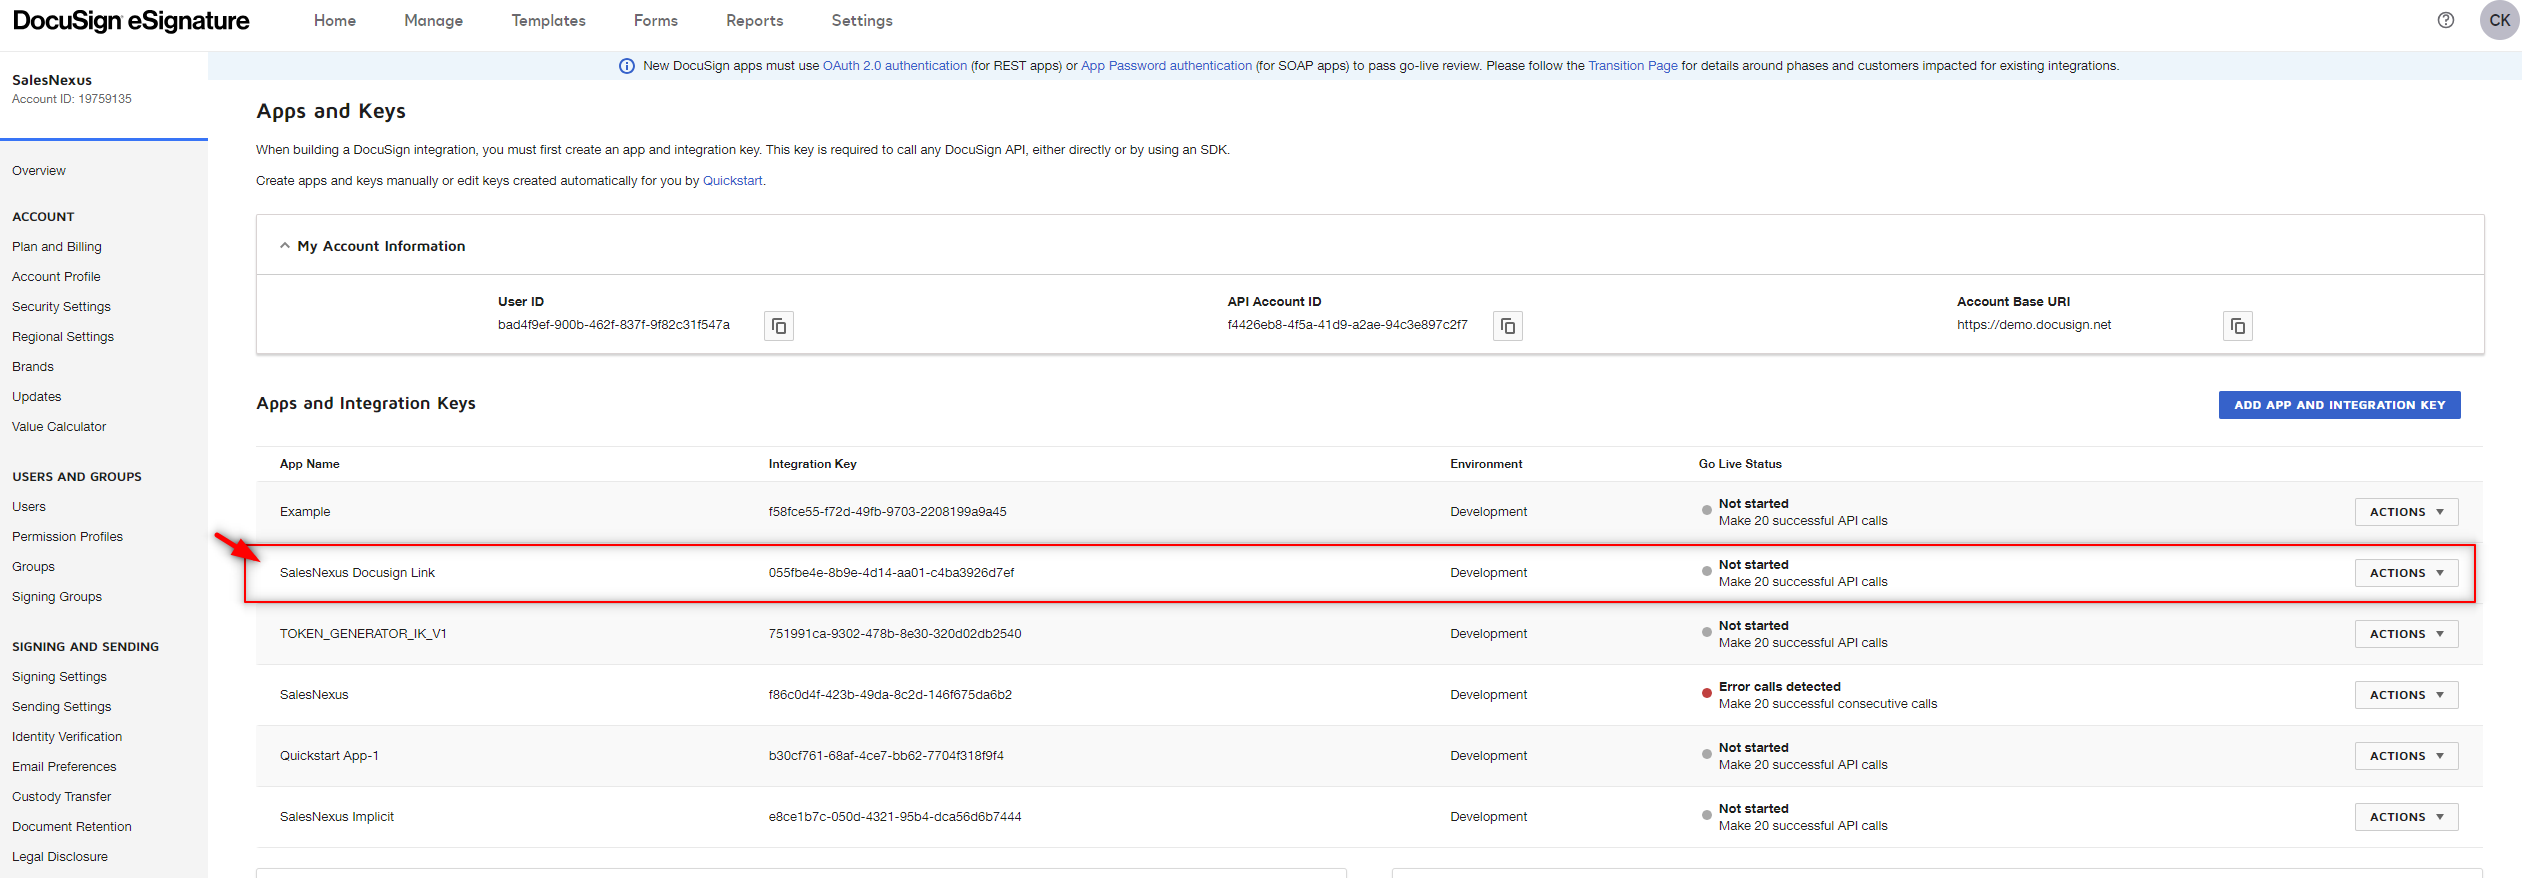
Task: Open Actions dropdown for Example app
Action: 2406,512
